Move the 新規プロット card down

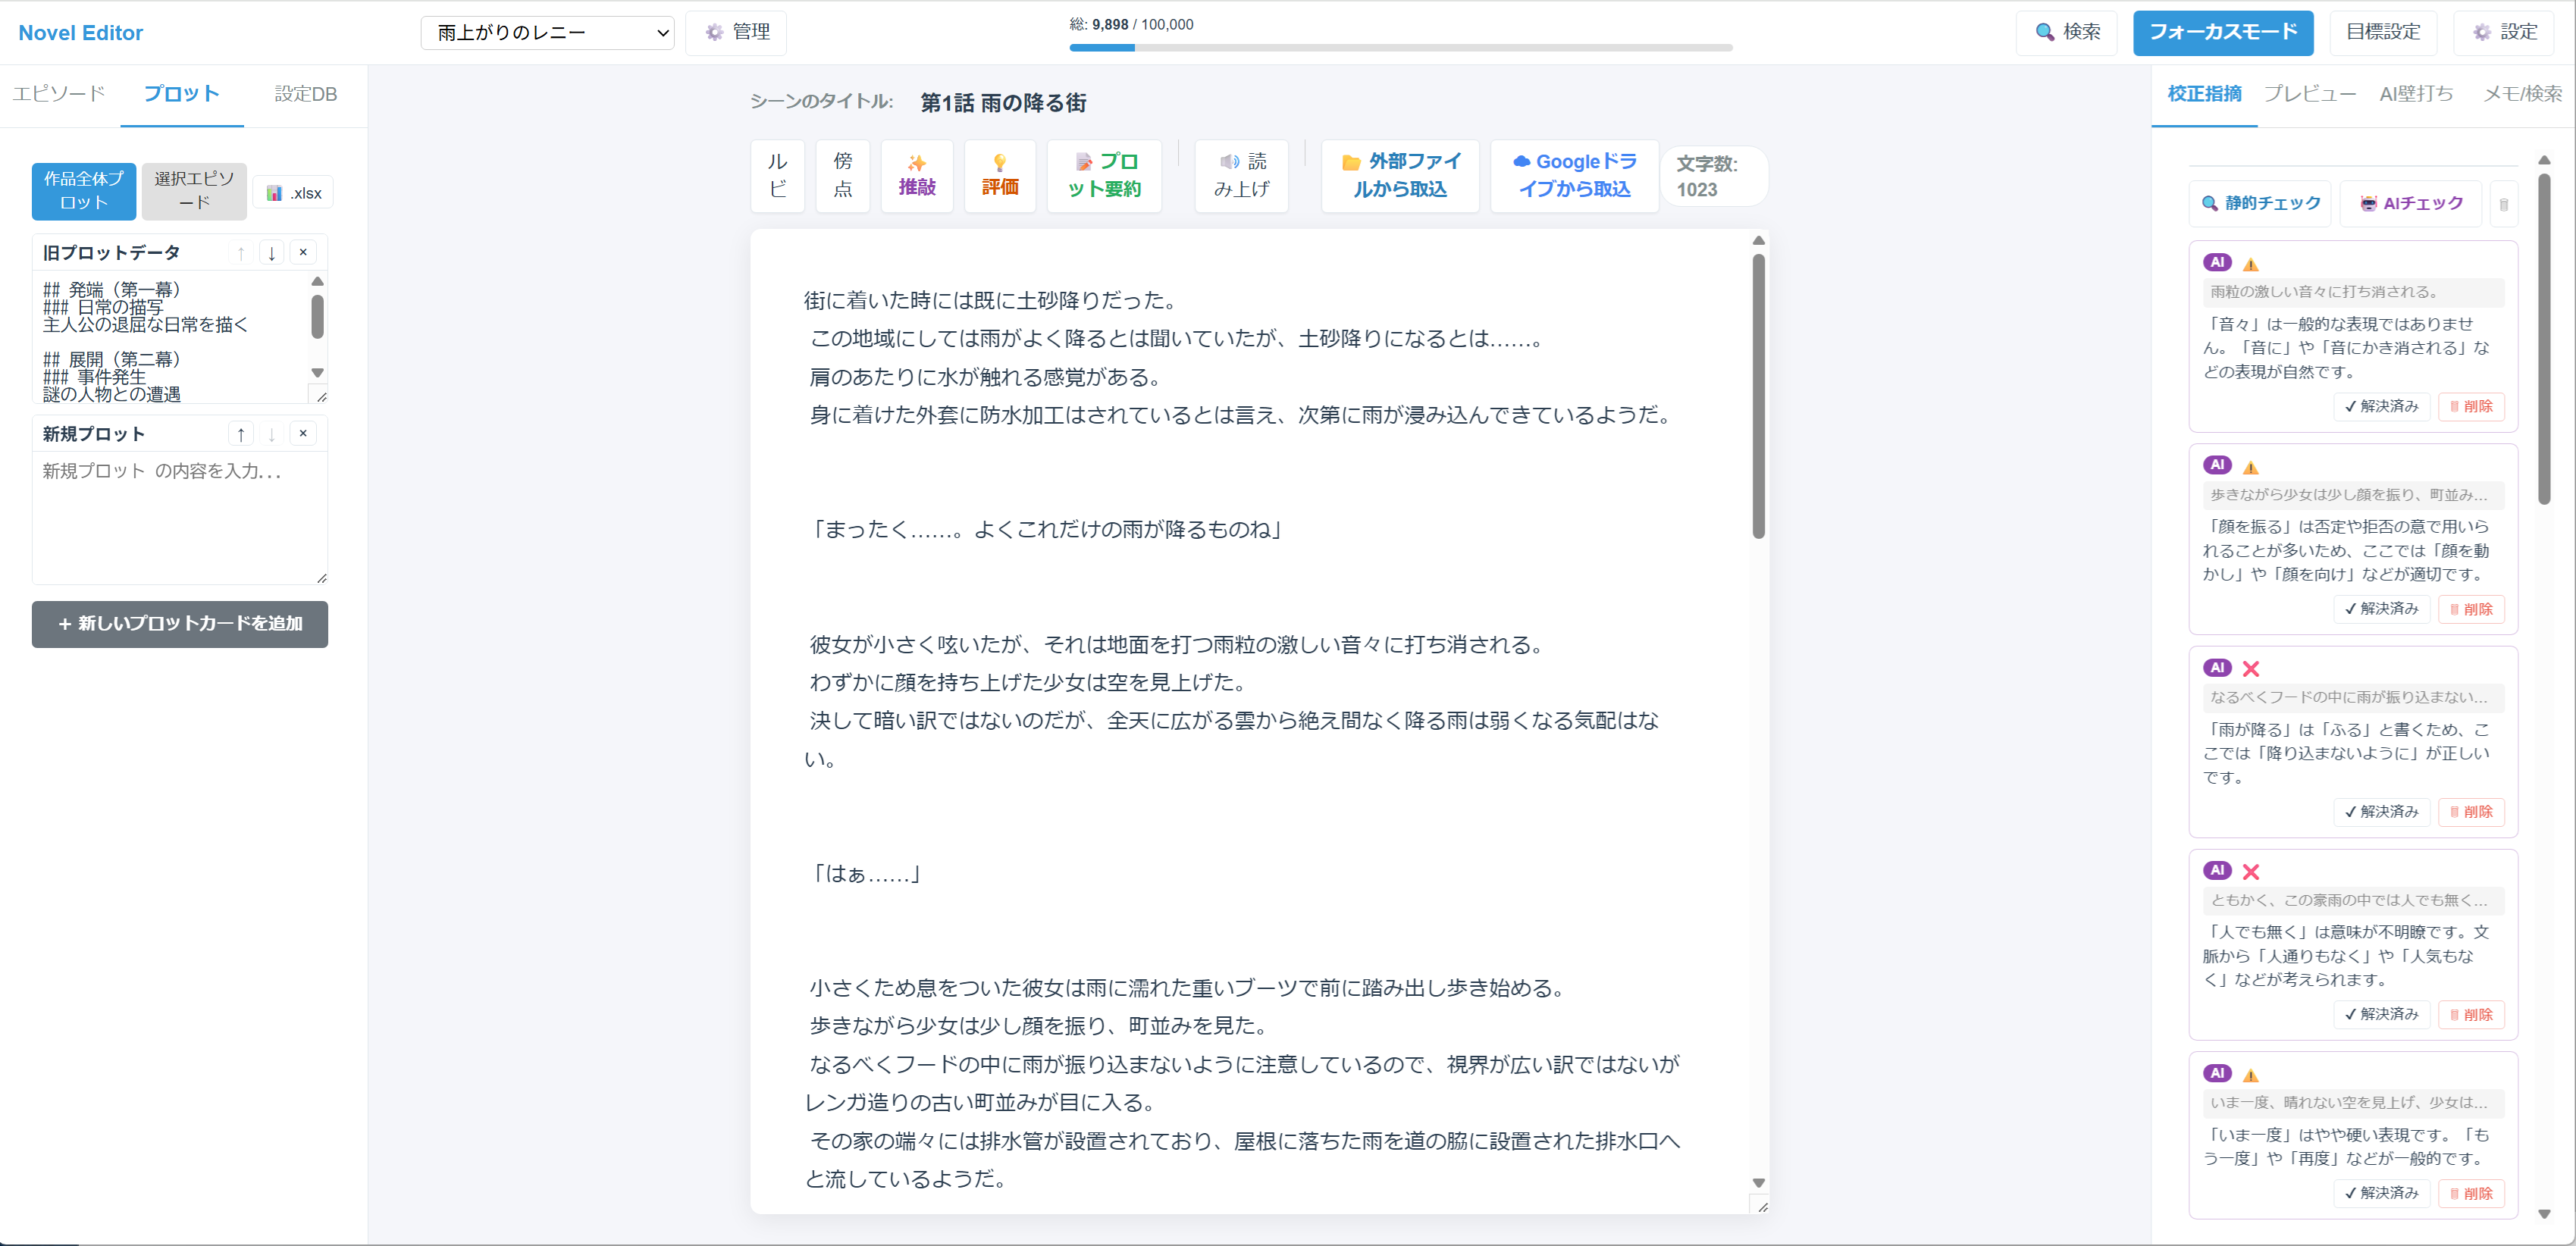(x=271, y=434)
